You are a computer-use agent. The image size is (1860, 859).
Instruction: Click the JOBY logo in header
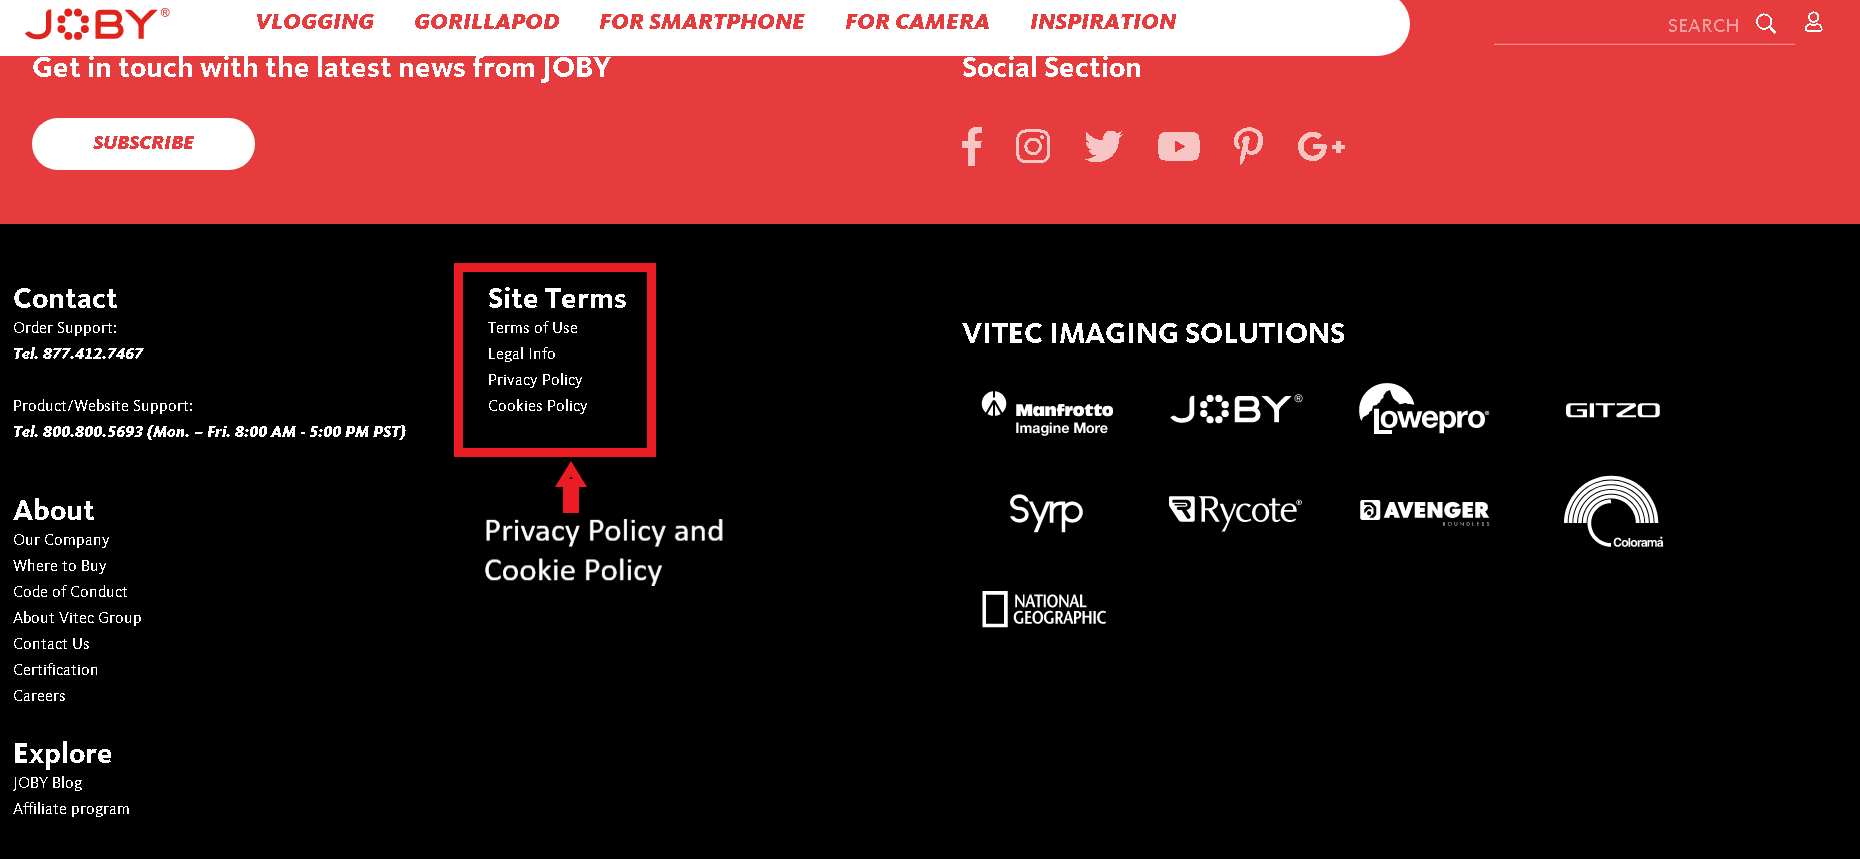point(97,23)
